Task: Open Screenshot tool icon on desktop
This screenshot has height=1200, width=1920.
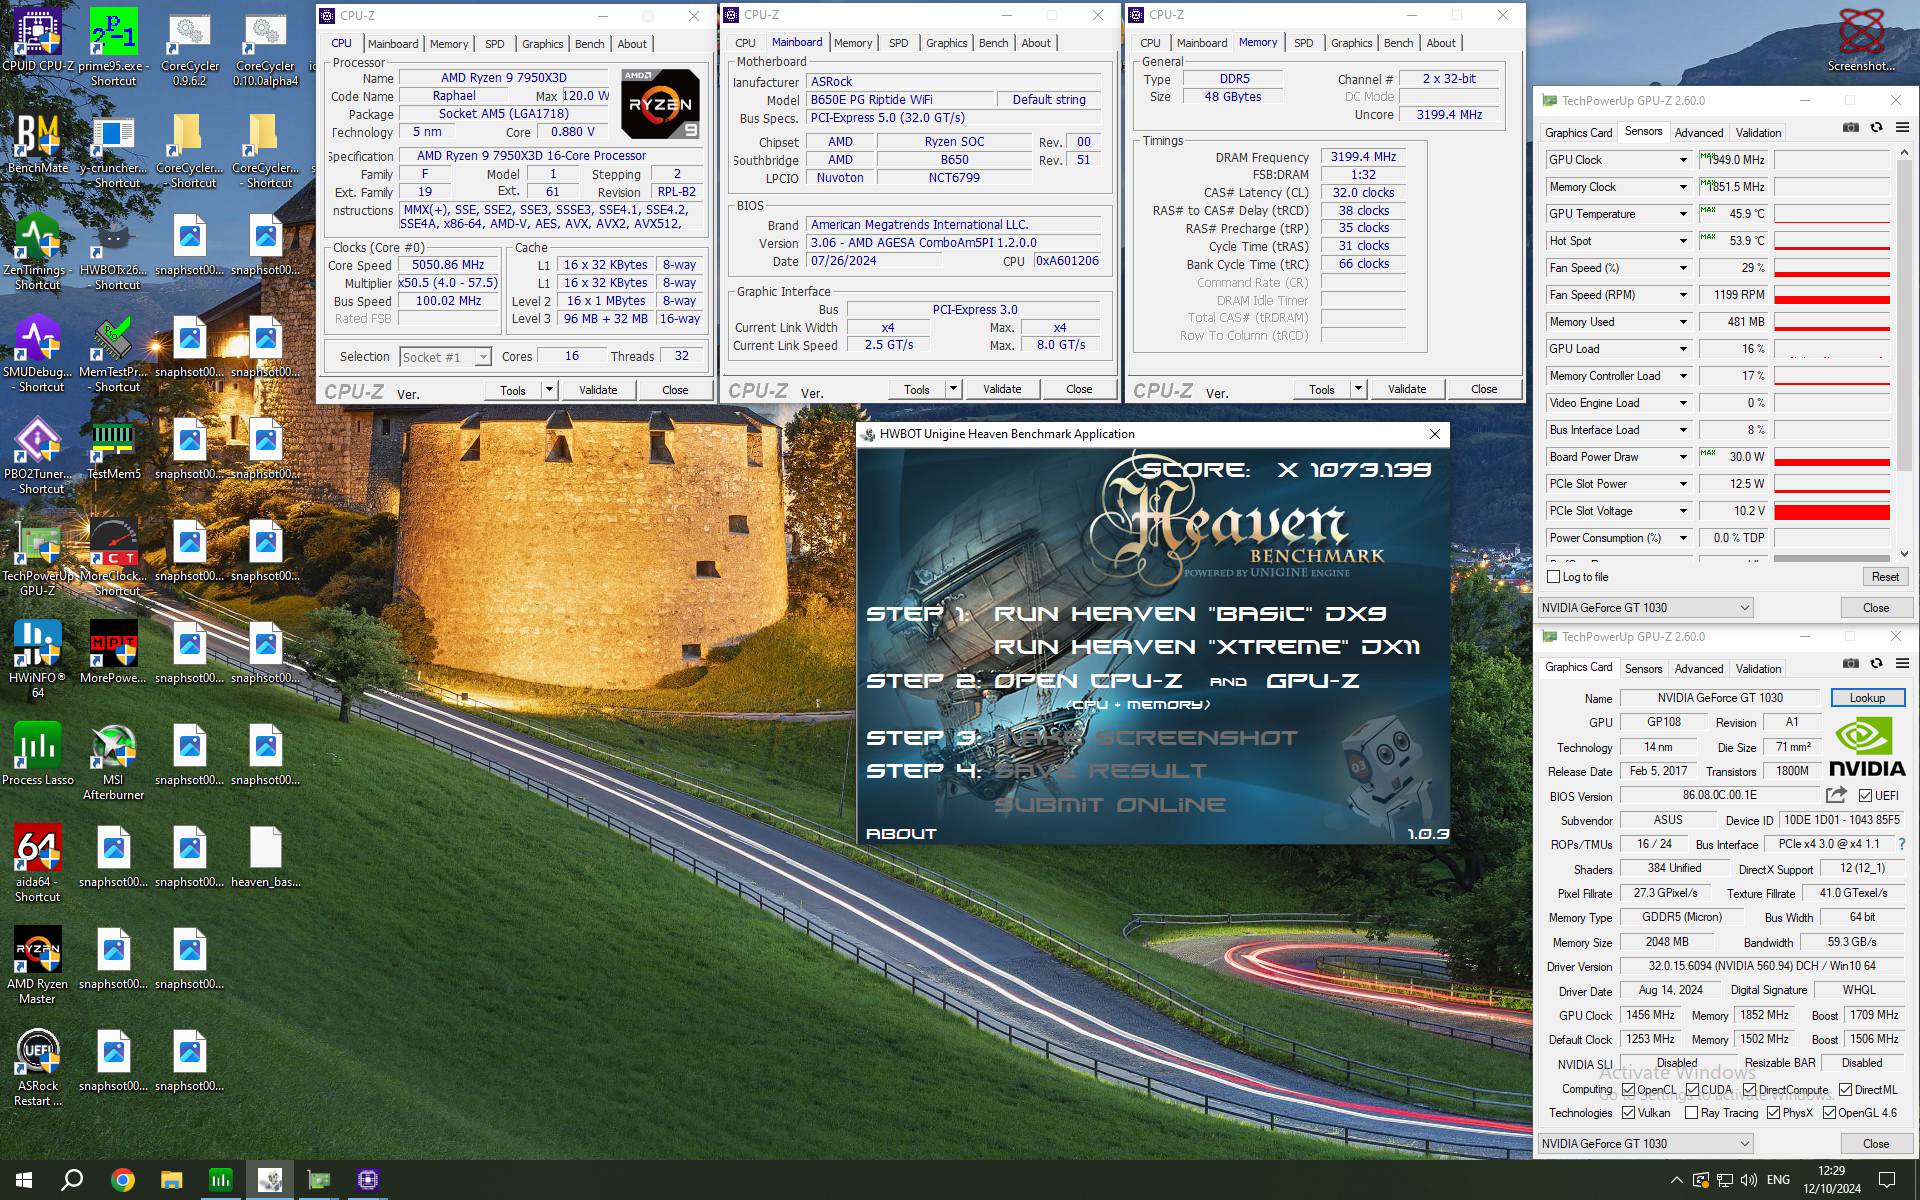Action: (1861, 42)
